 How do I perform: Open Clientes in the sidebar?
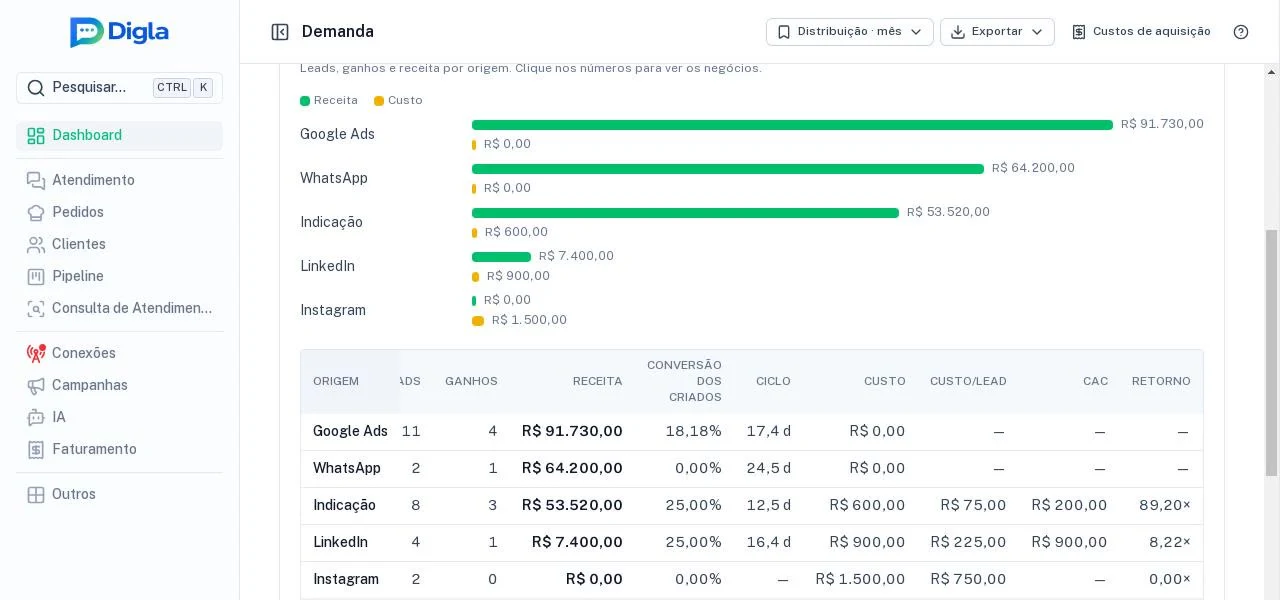point(119,244)
